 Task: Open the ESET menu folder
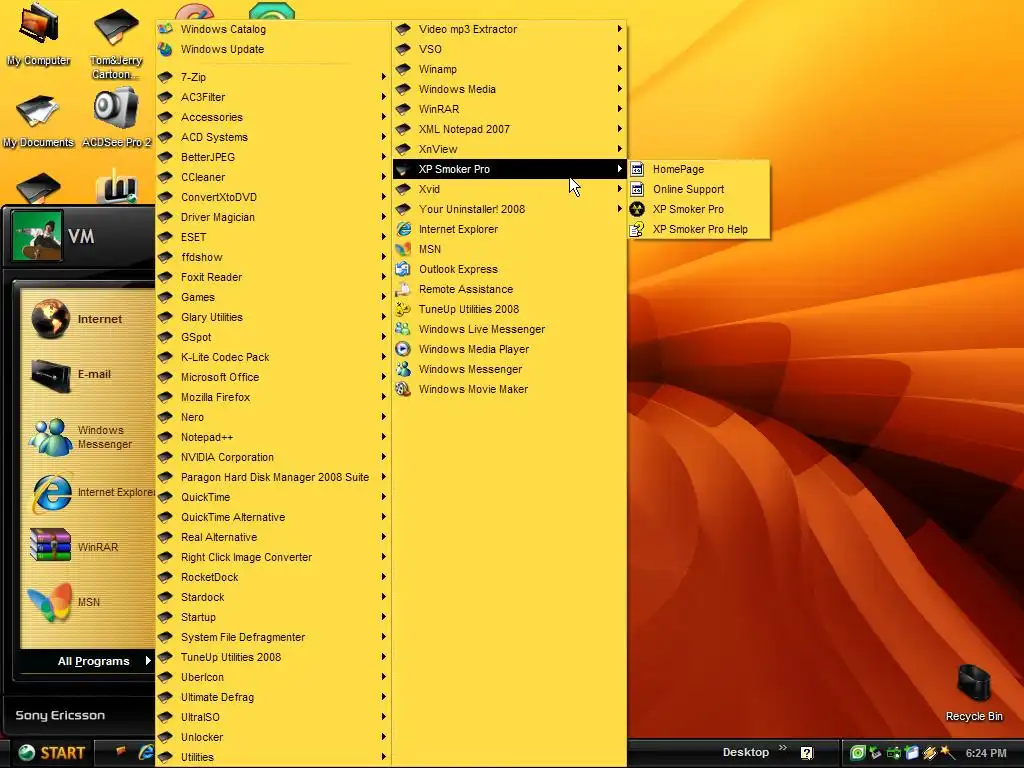click(x=273, y=237)
